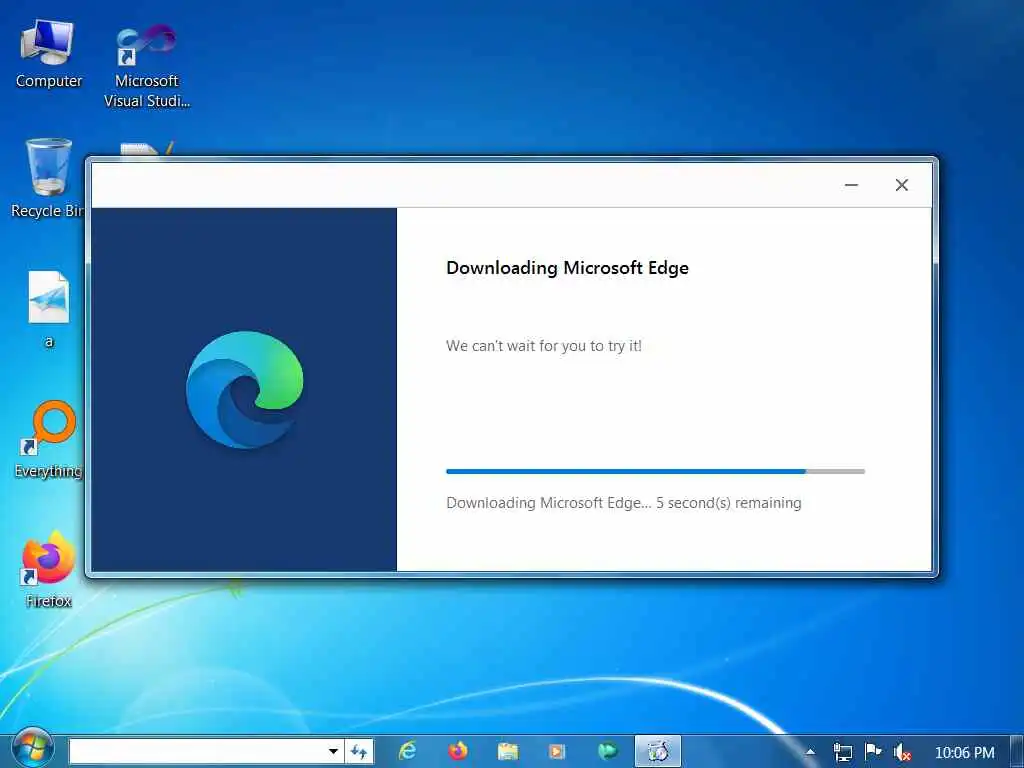This screenshot has width=1024, height=768.
Task: Click 'We can't wait for you to try it!'
Action: [x=544, y=345]
